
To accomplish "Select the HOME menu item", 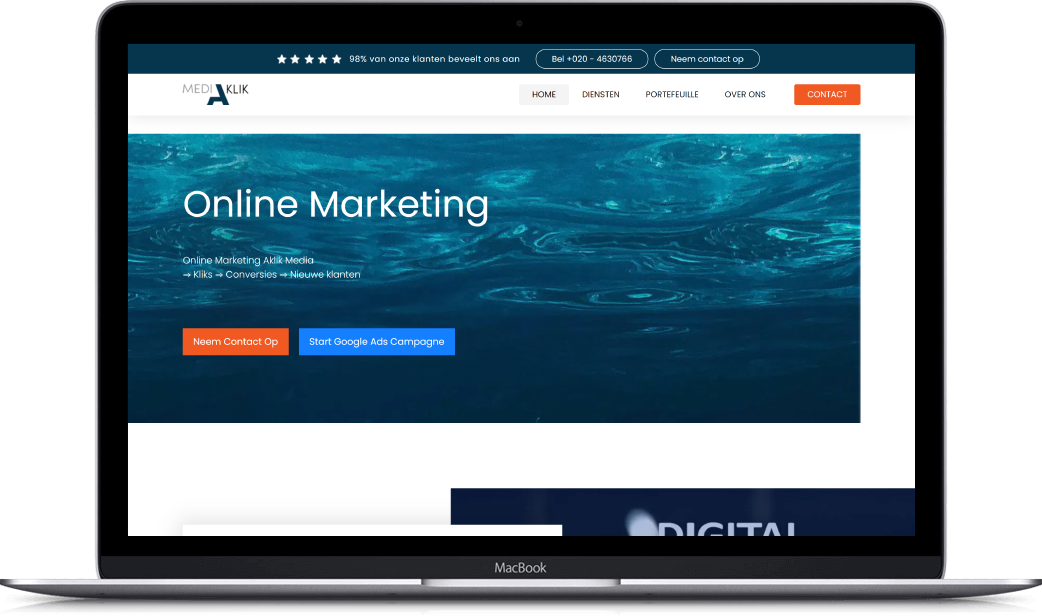I will click(x=544, y=95).
